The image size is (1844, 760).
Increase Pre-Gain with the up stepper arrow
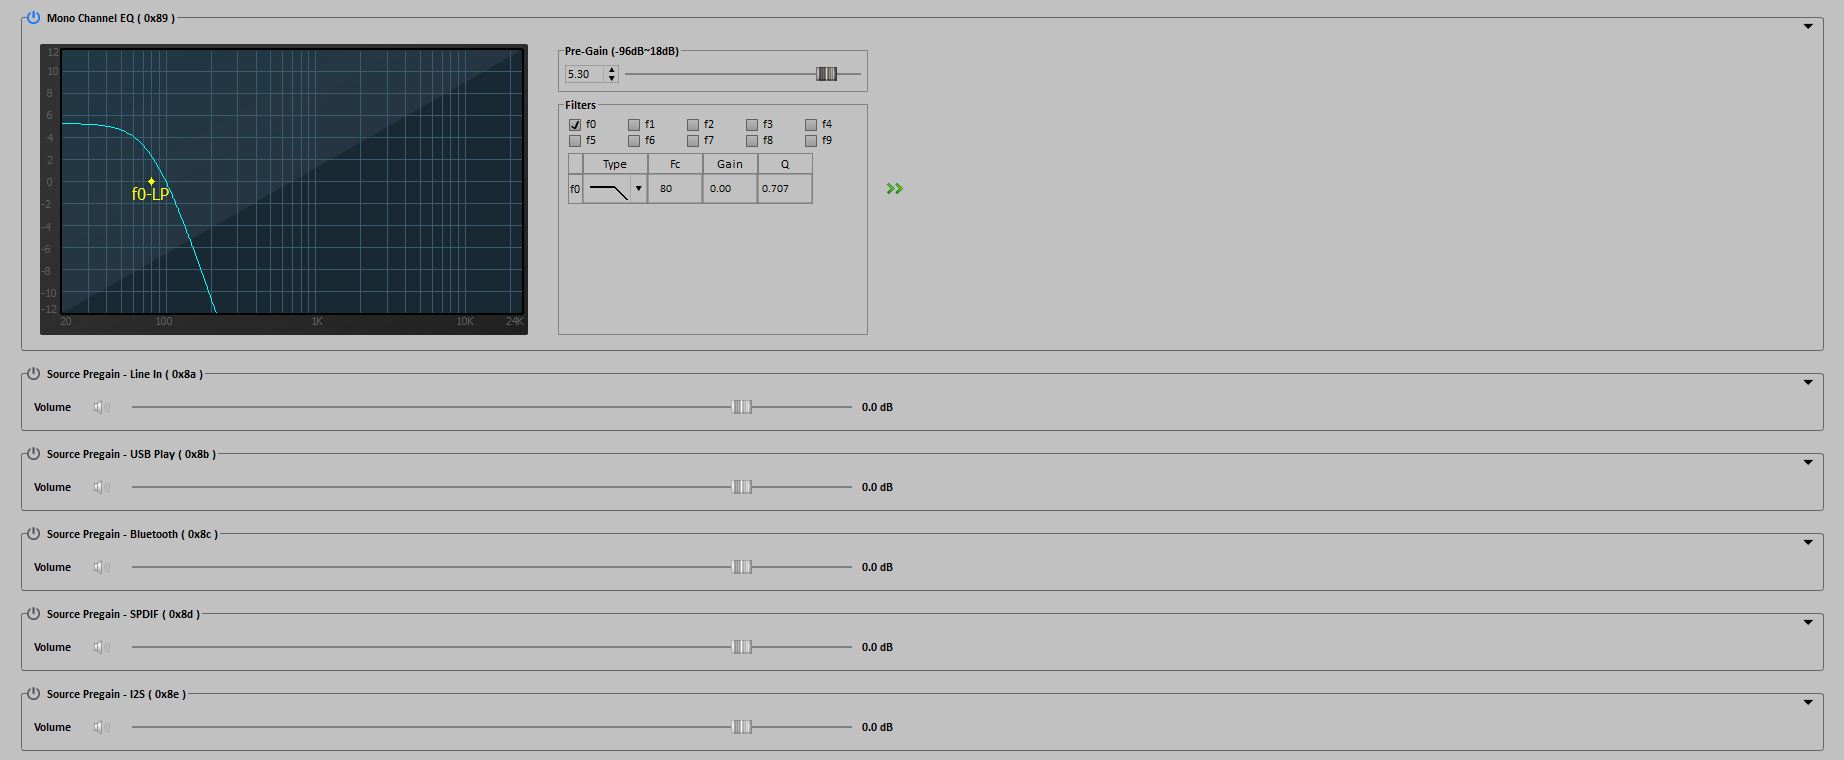[x=612, y=70]
